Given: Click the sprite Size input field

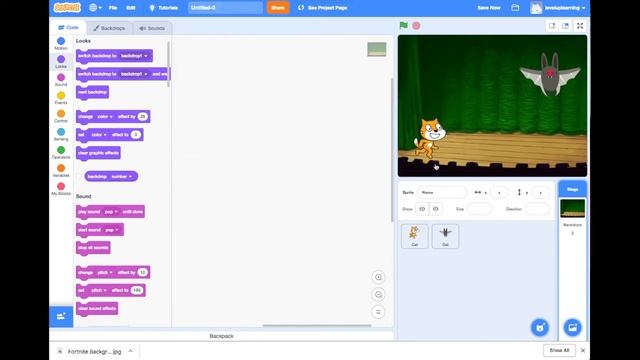Looking at the screenshot, I should tap(480, 209).
